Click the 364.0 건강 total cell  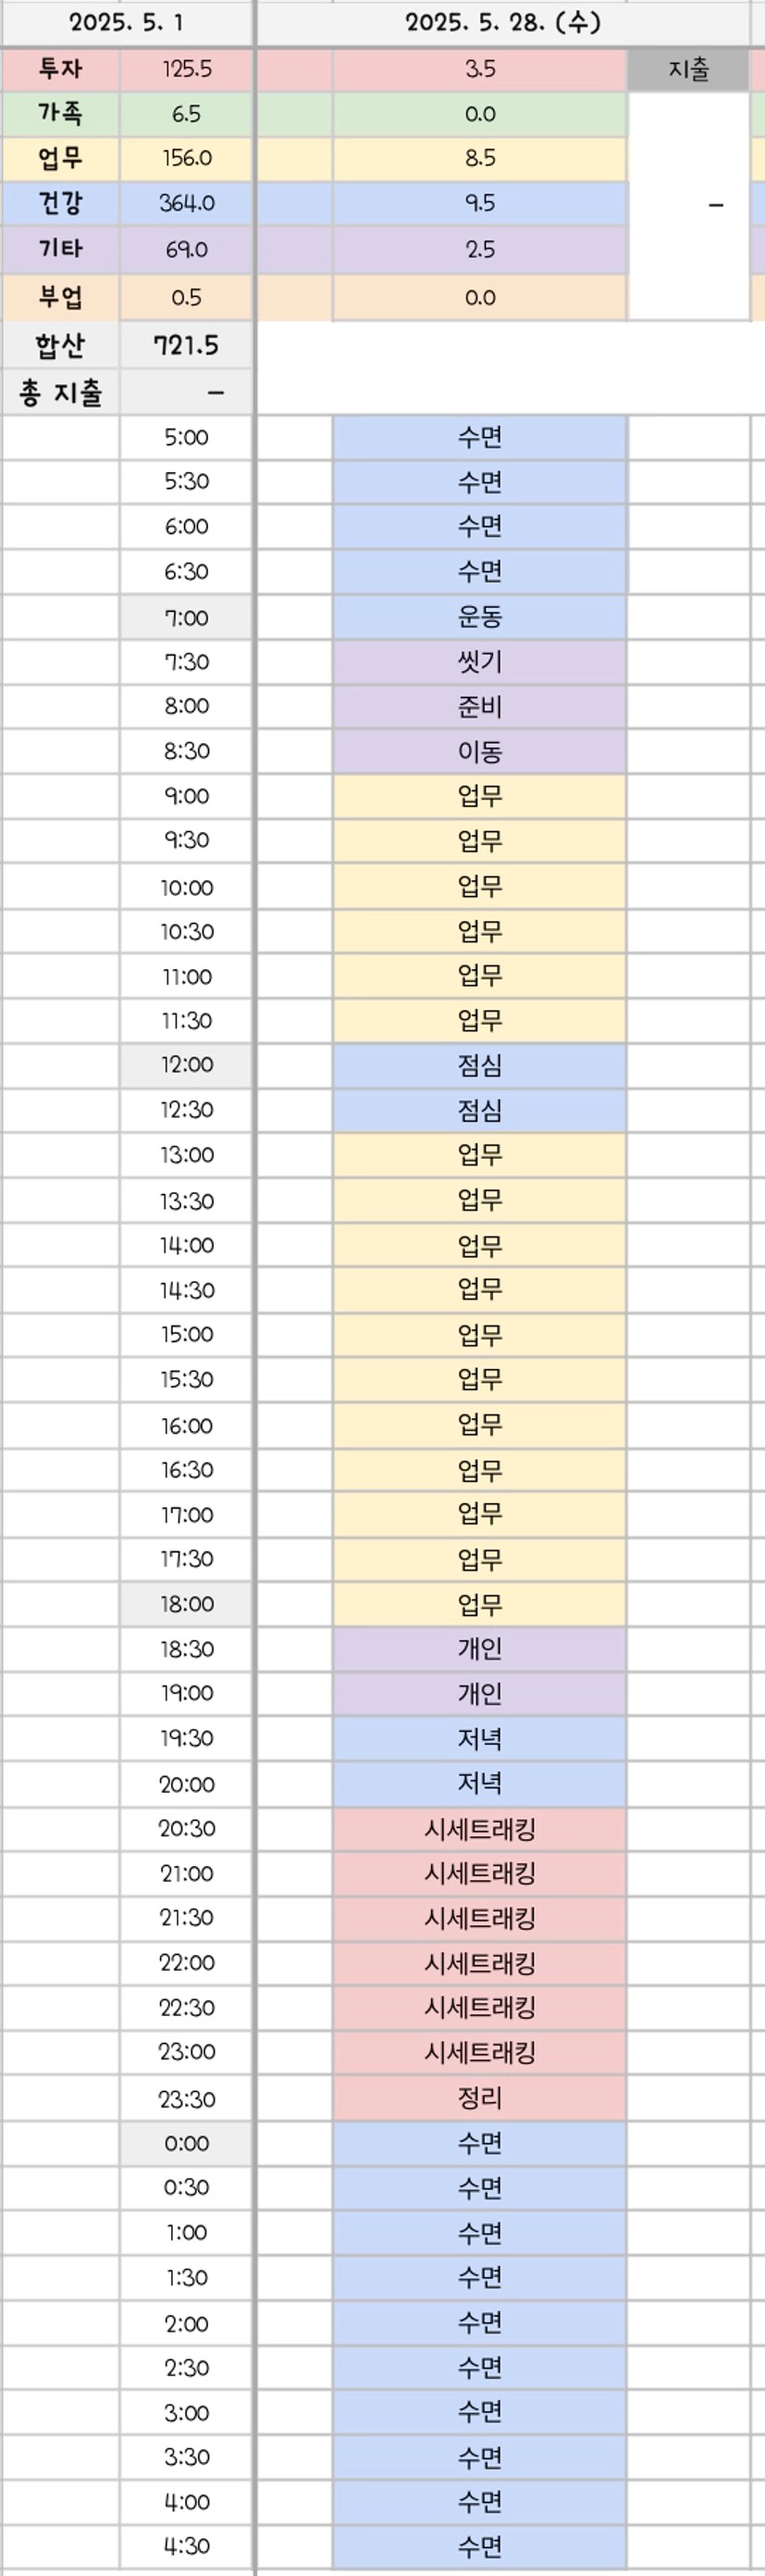click(x=186, y=203)
